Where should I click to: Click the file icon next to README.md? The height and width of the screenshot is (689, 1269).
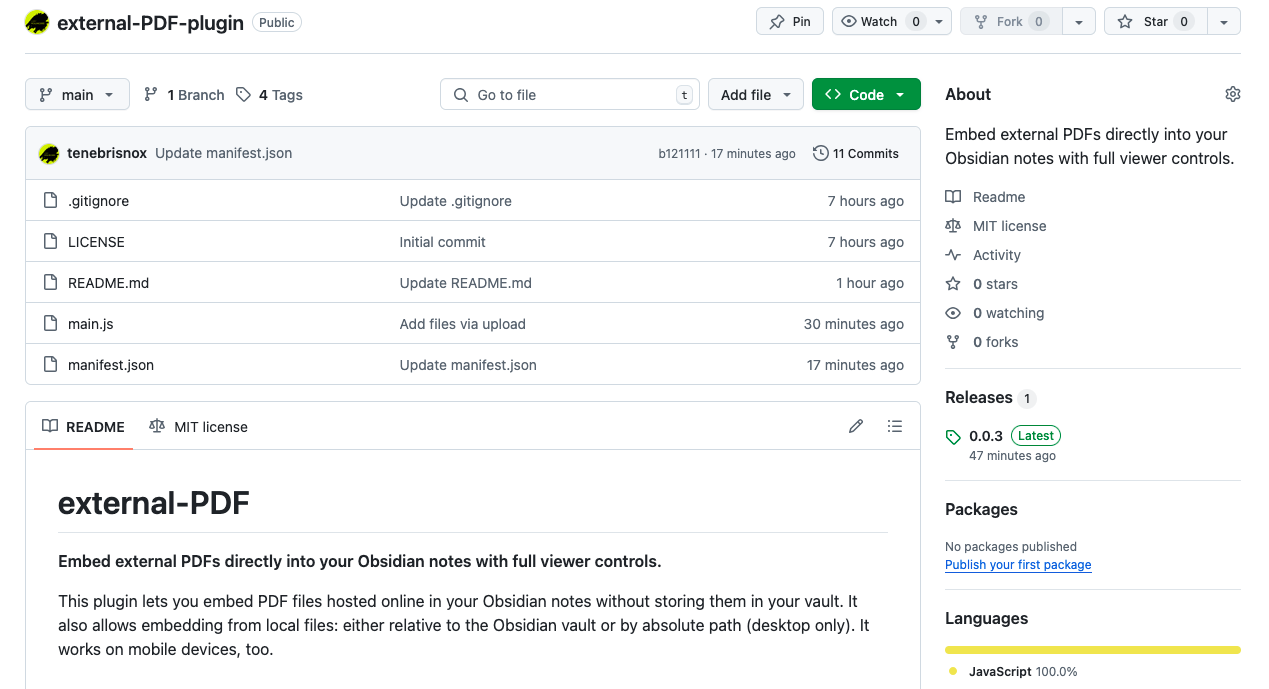pyautogui.click(x=50, y=283)
